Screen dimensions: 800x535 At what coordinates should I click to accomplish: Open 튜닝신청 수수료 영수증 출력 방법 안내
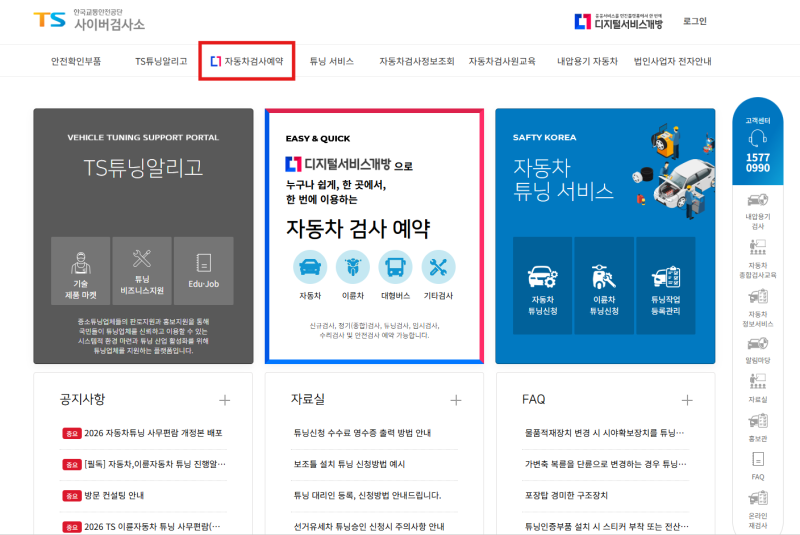362,433
